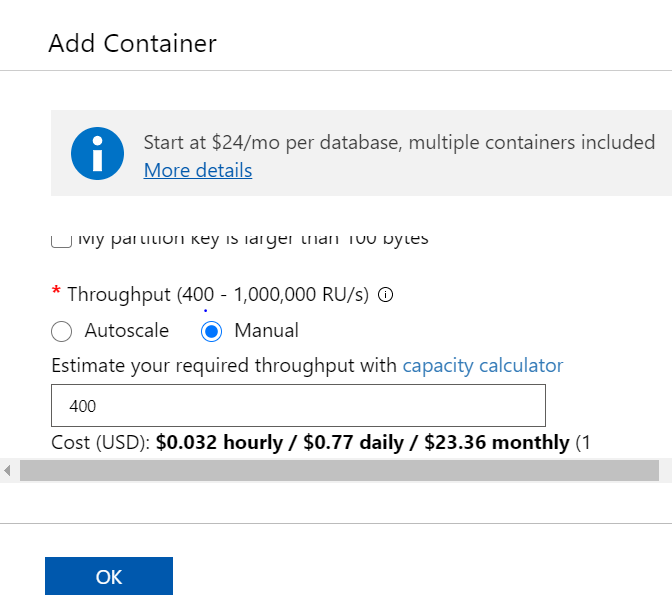Click the partition key checkbox label text
The width and height of the screenshot is (672, 610).
pyautogui.click(x=252, y=239)
